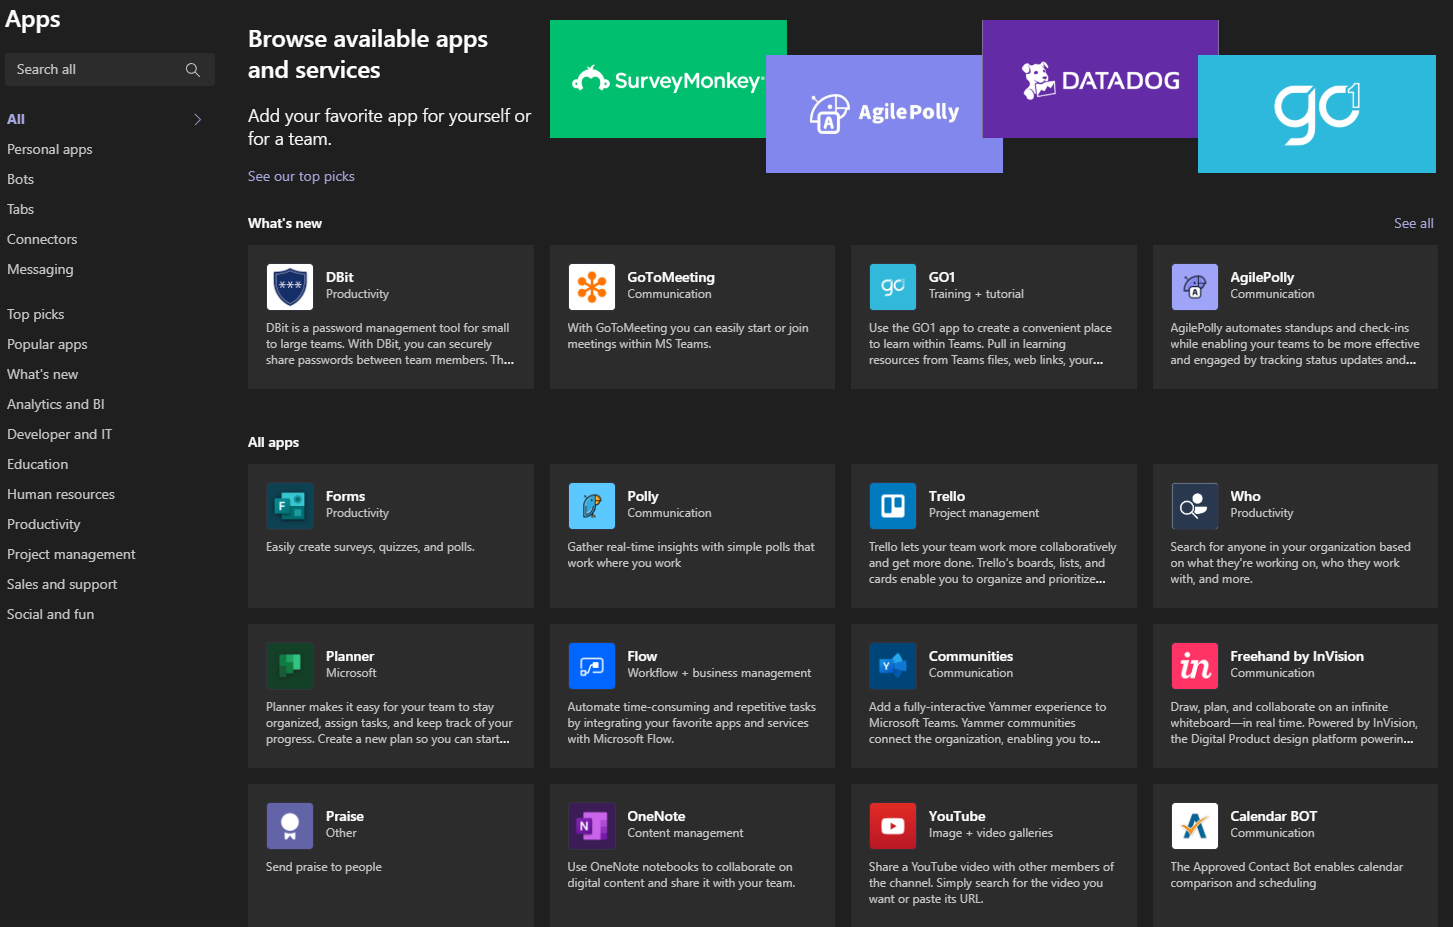Image resolution: width=1453 pixels, height=927 pixels.
Task: Select the All category in sidebar
Action: point(16,119)
